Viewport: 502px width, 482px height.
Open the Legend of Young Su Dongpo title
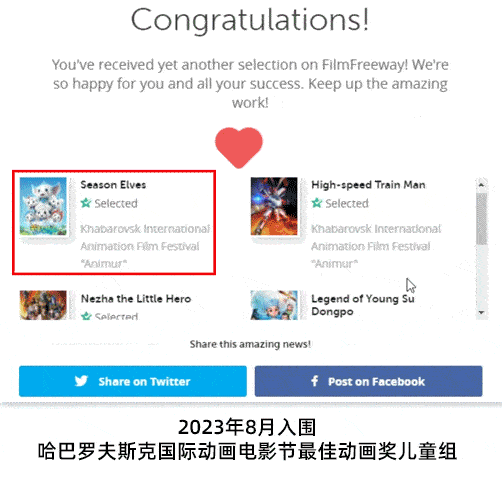click(363, 305)
